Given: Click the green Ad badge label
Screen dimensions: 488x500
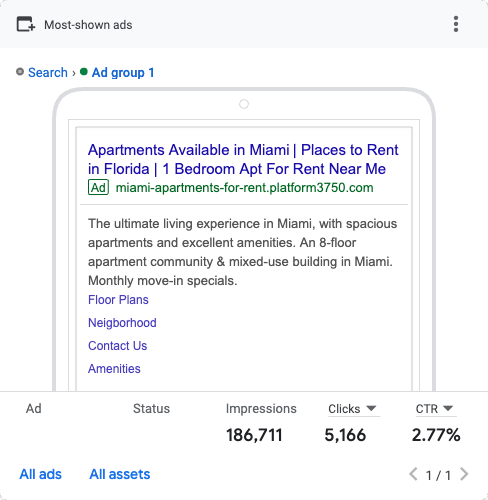Looking at the screenshot, I should pos(98,187).
